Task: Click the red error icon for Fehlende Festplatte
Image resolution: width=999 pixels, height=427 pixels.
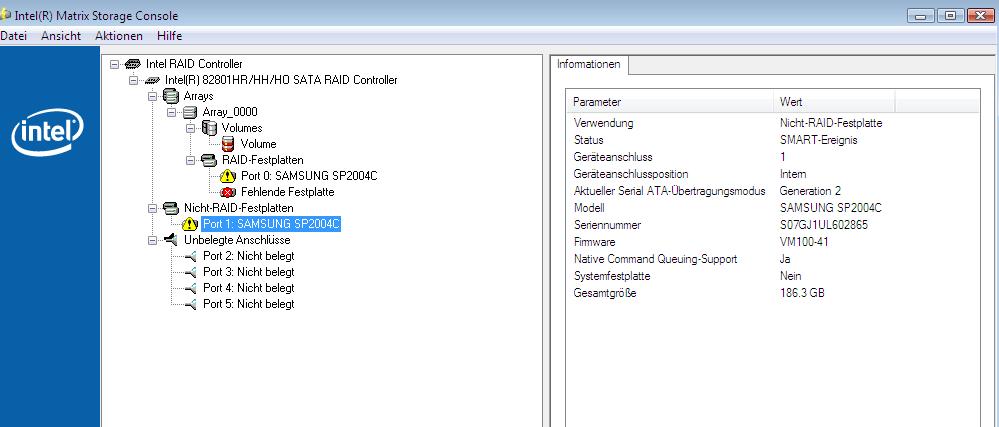Action: point(228,192)
